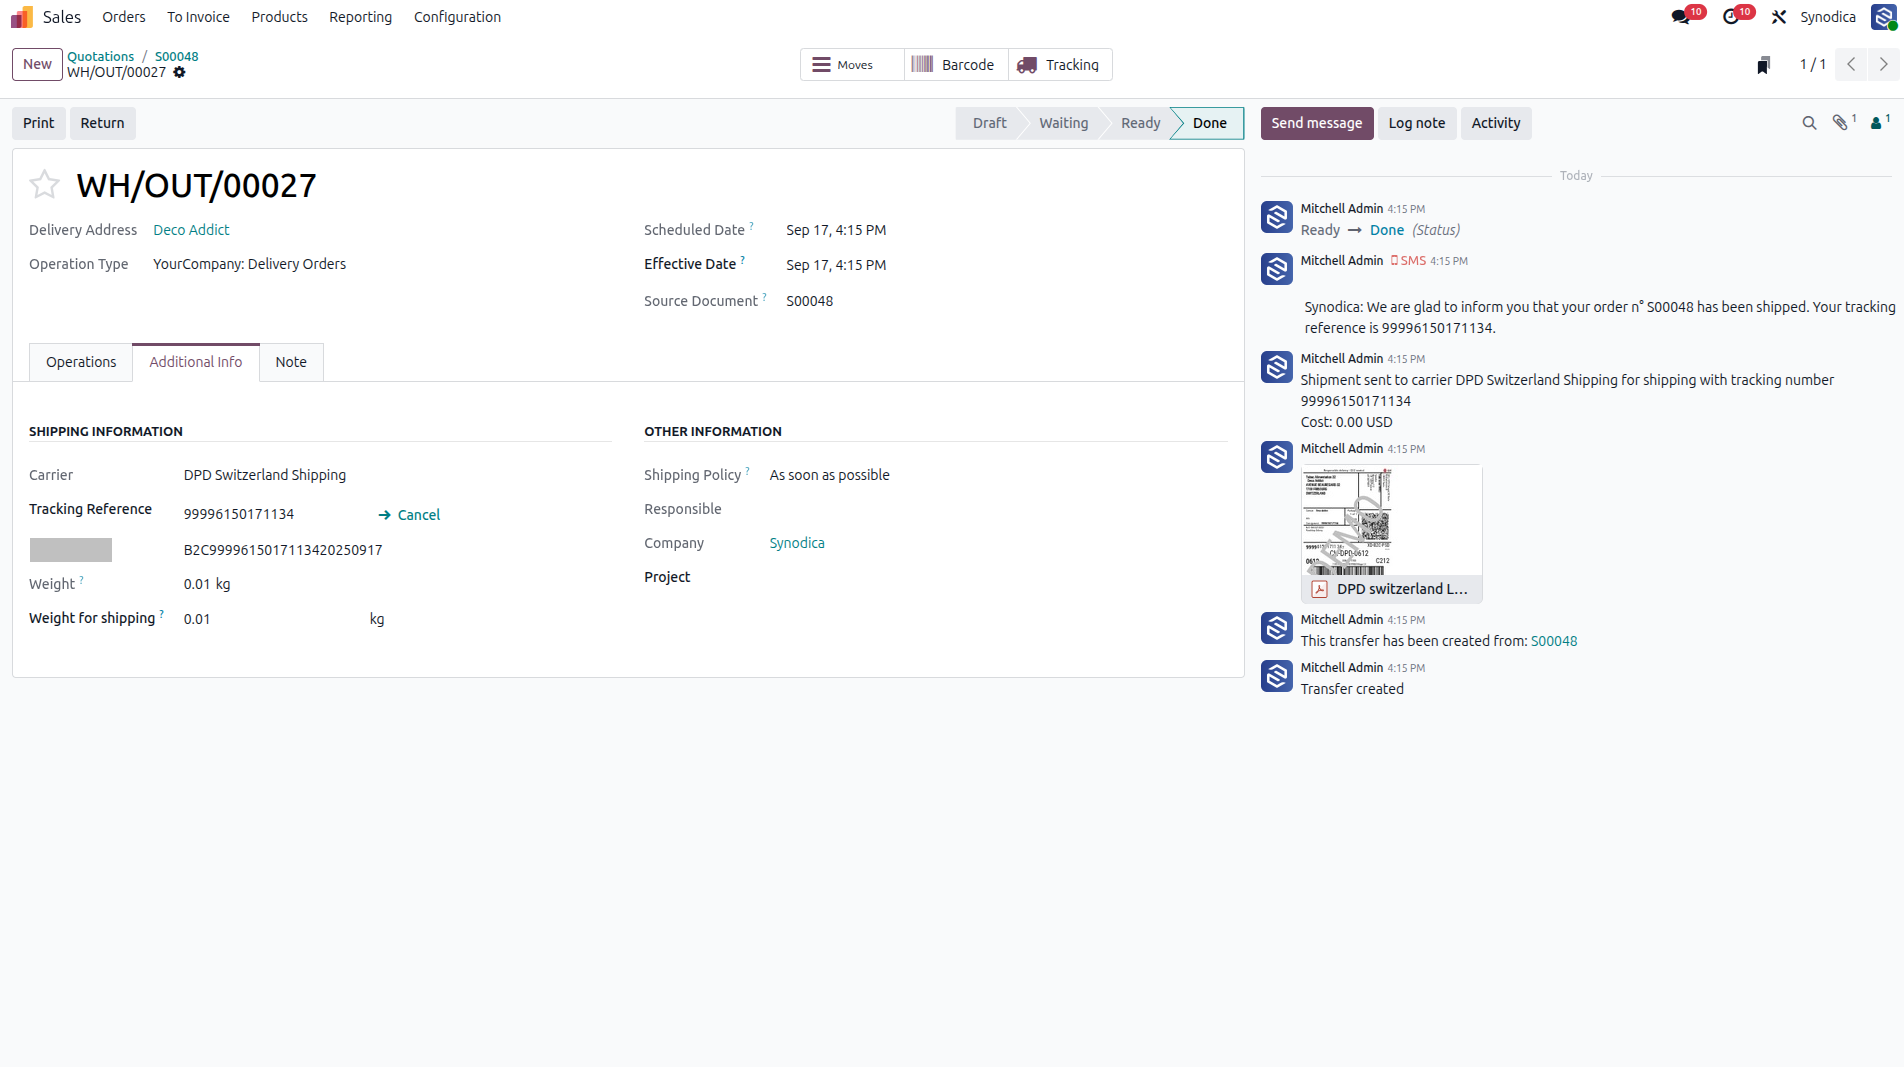
Task: Open attachments paperclip in chatter
Action: [x=1841, y=122]
